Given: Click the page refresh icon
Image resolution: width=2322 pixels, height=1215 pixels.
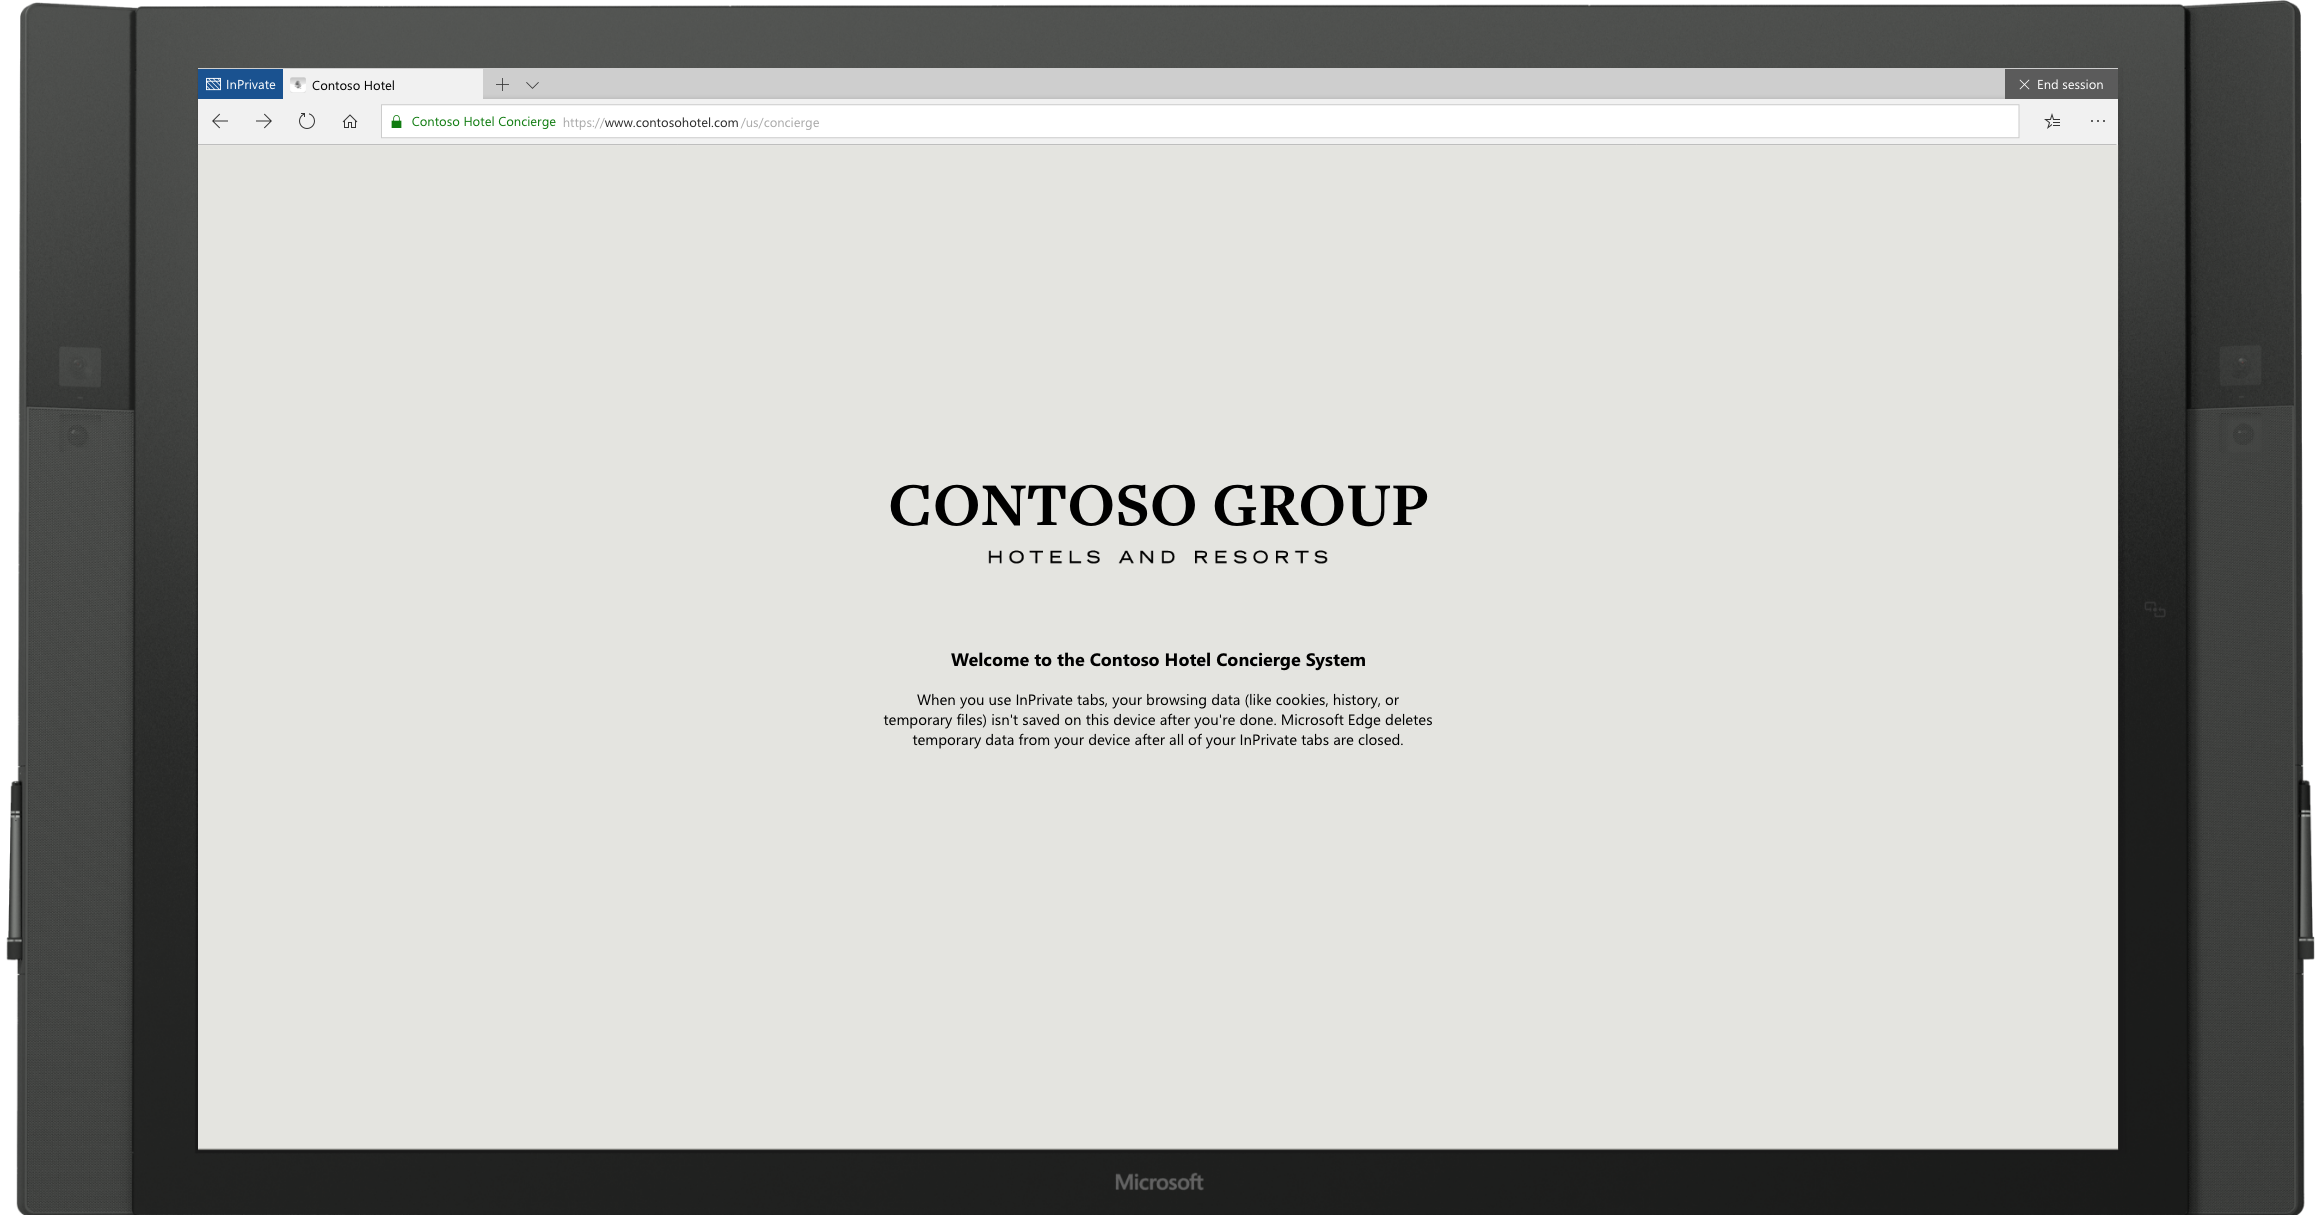Looking at the screenshot, I should point(307,121).
